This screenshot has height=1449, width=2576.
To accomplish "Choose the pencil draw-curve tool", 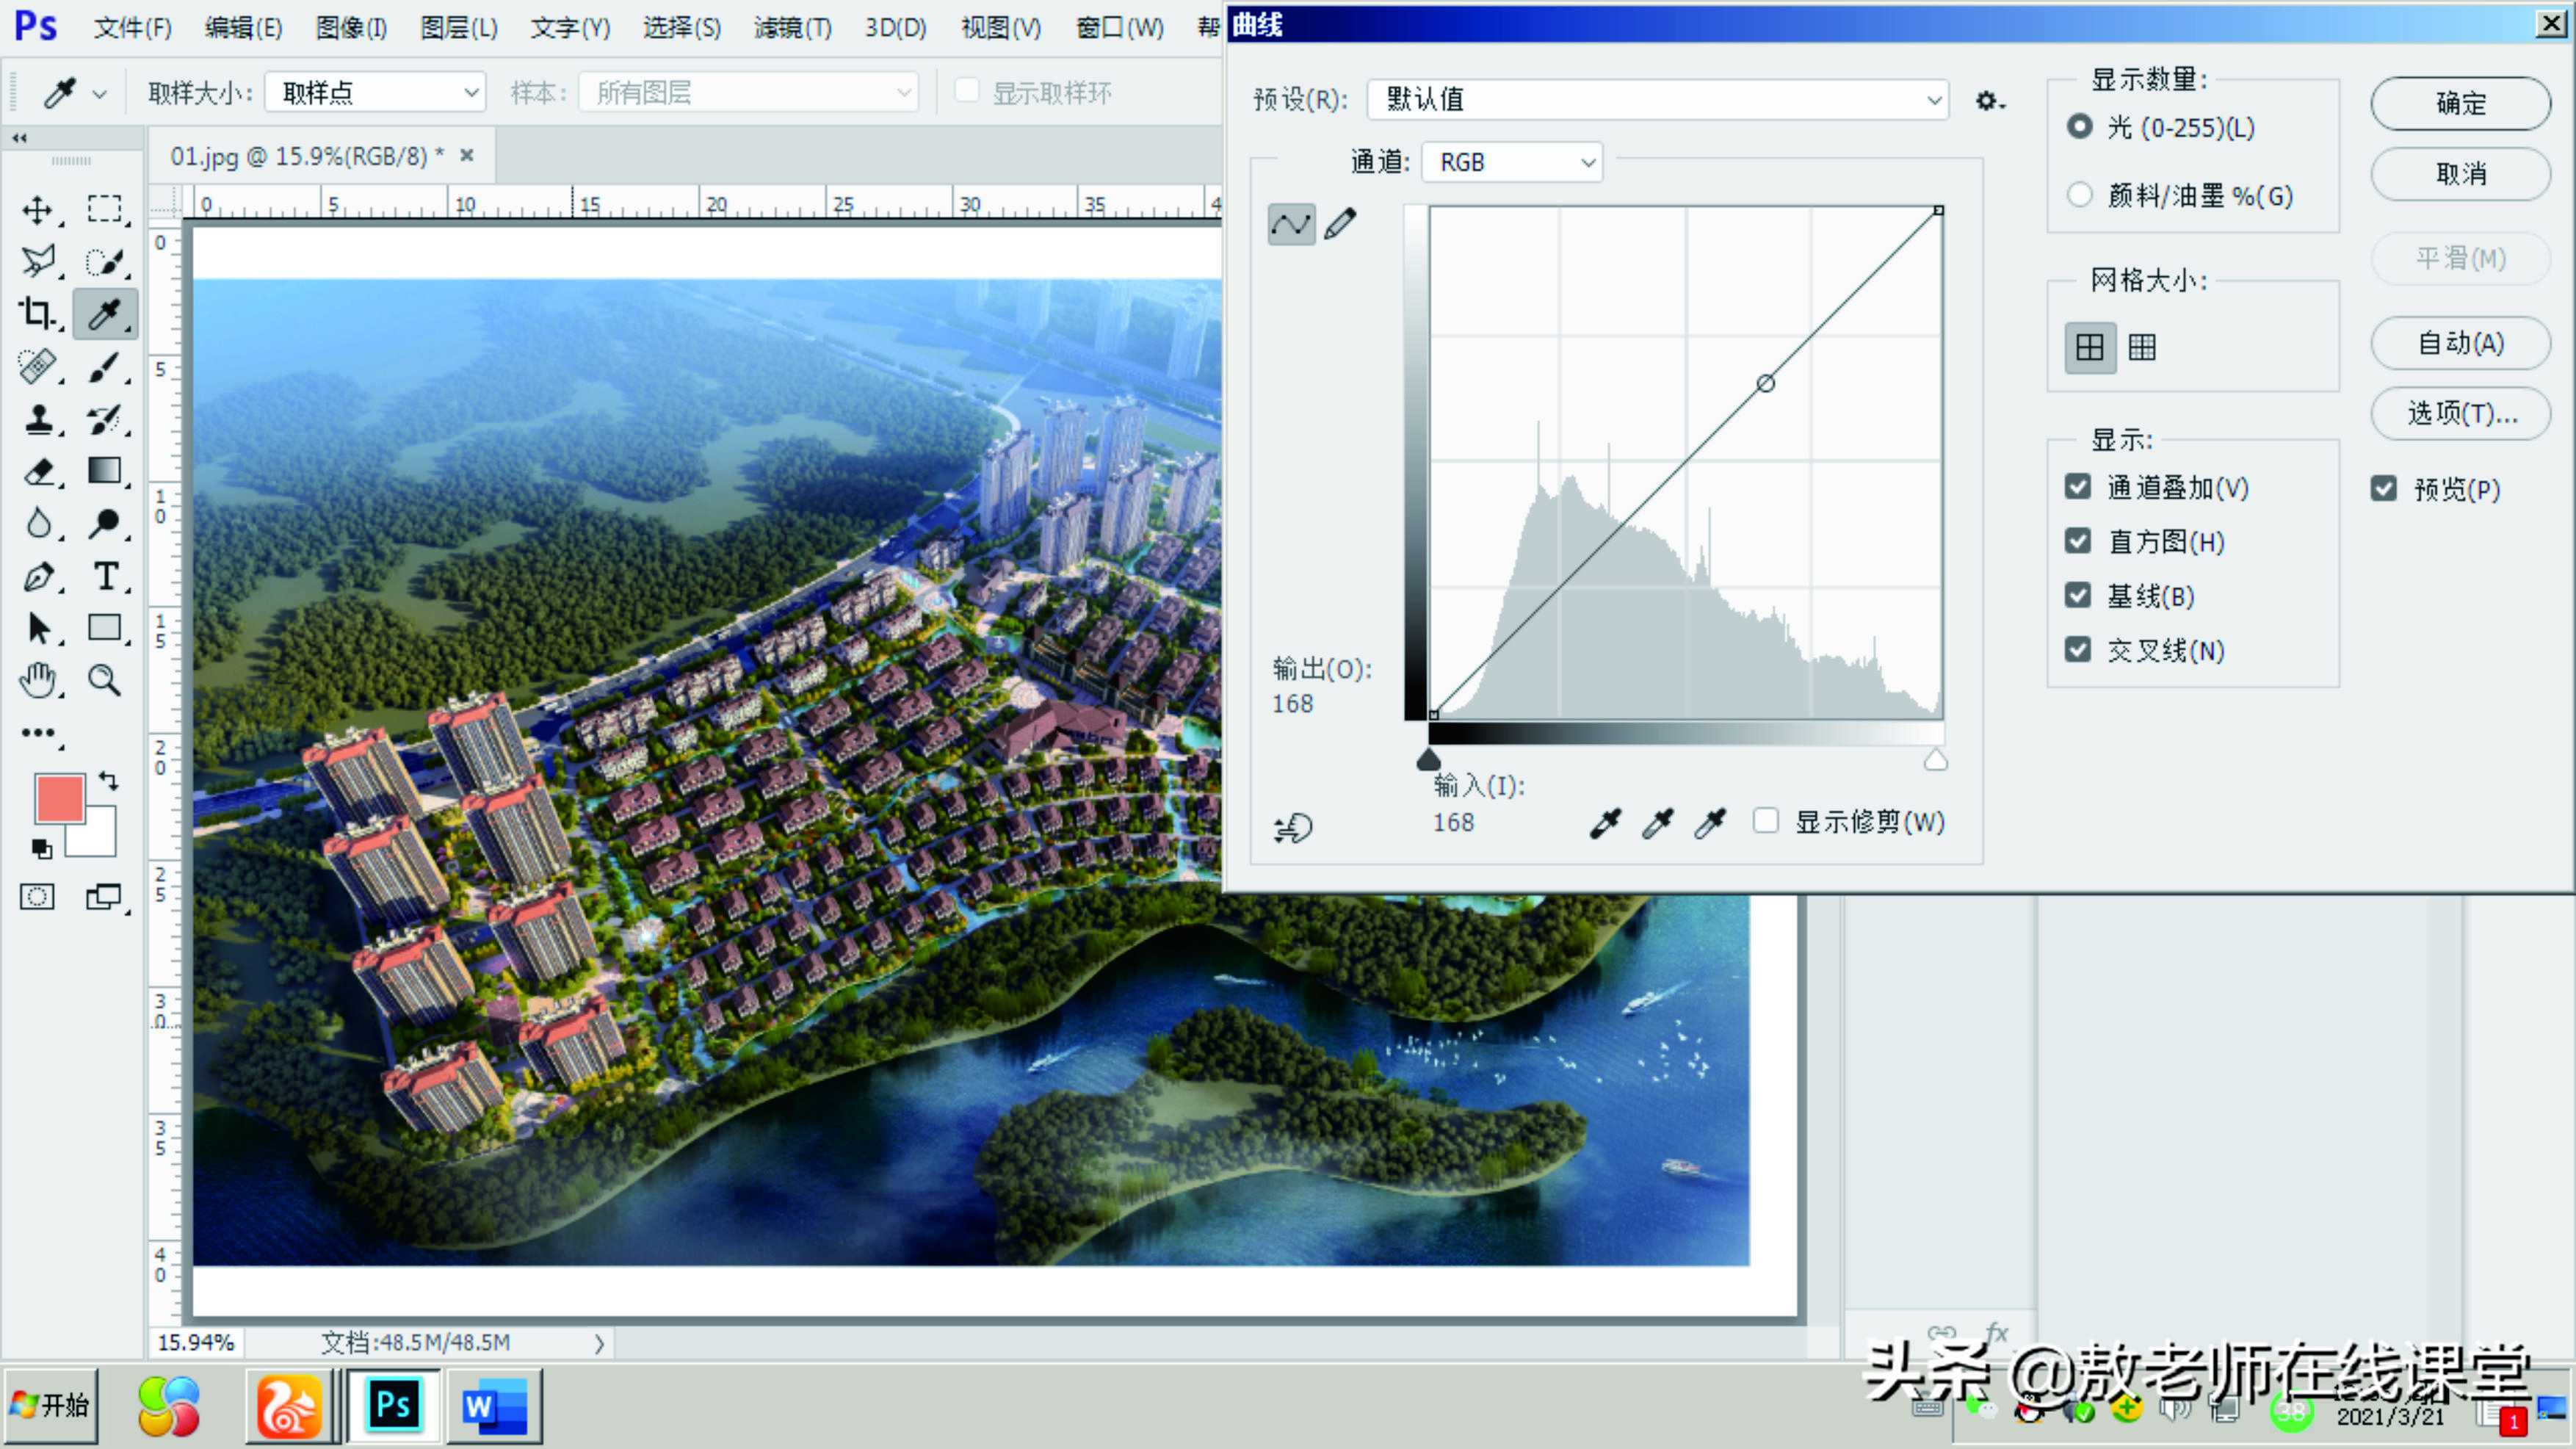I will point(1340,224).
